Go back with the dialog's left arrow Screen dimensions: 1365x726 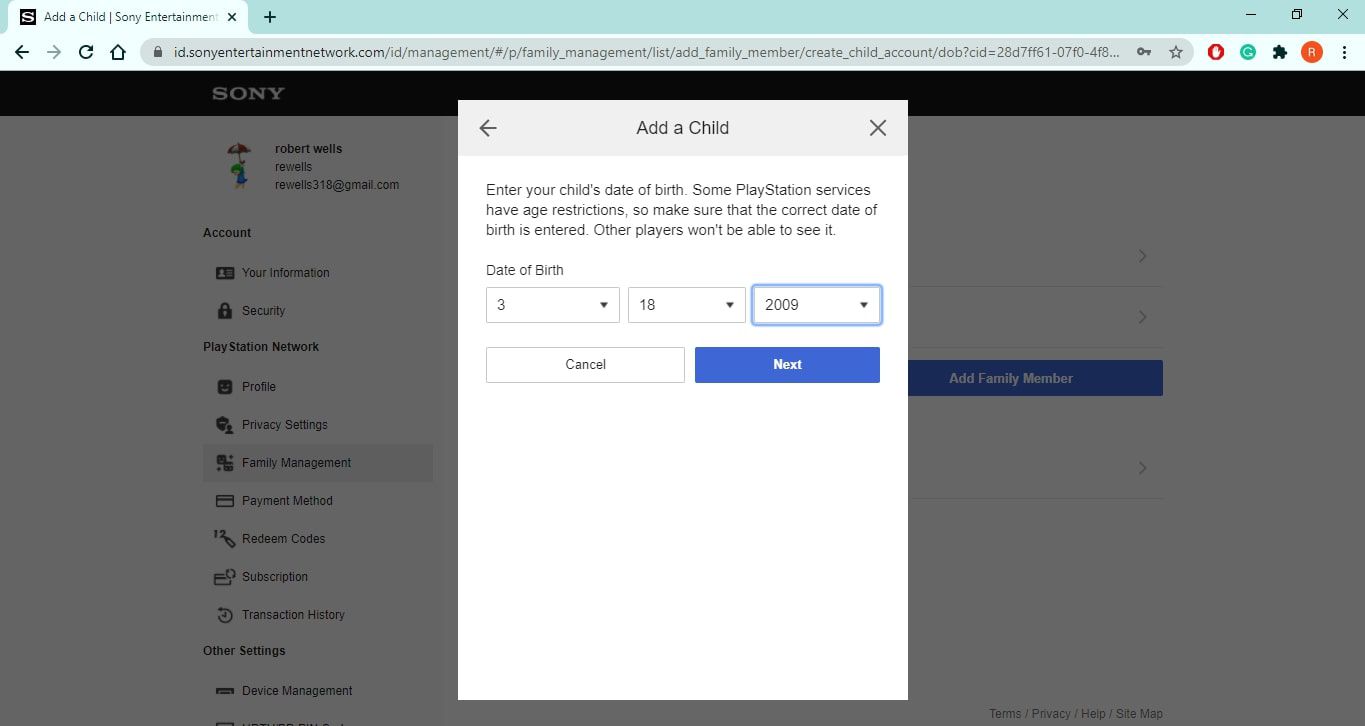tap(488, 128)
